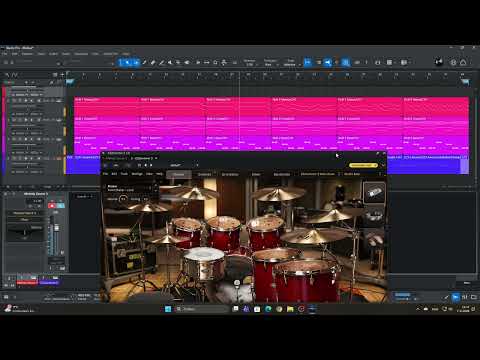Adjust Volume knob in drum properties panel
The image size is (480, 360).
(x=123, y=199)
